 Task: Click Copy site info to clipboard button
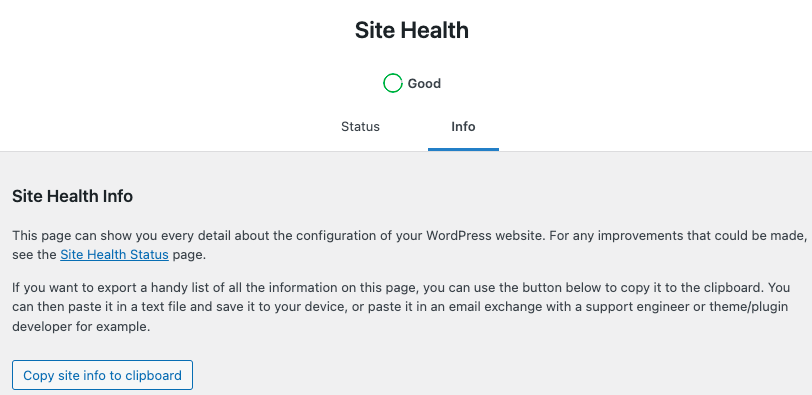pyautogui.click(x=103, y=375)
